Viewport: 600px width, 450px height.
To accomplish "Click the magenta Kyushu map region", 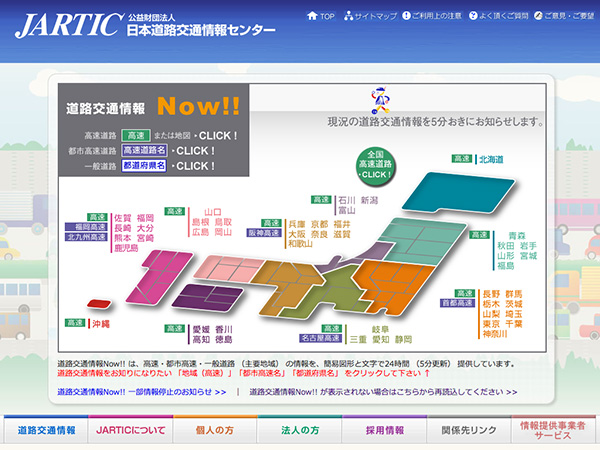I will (158, 277).
